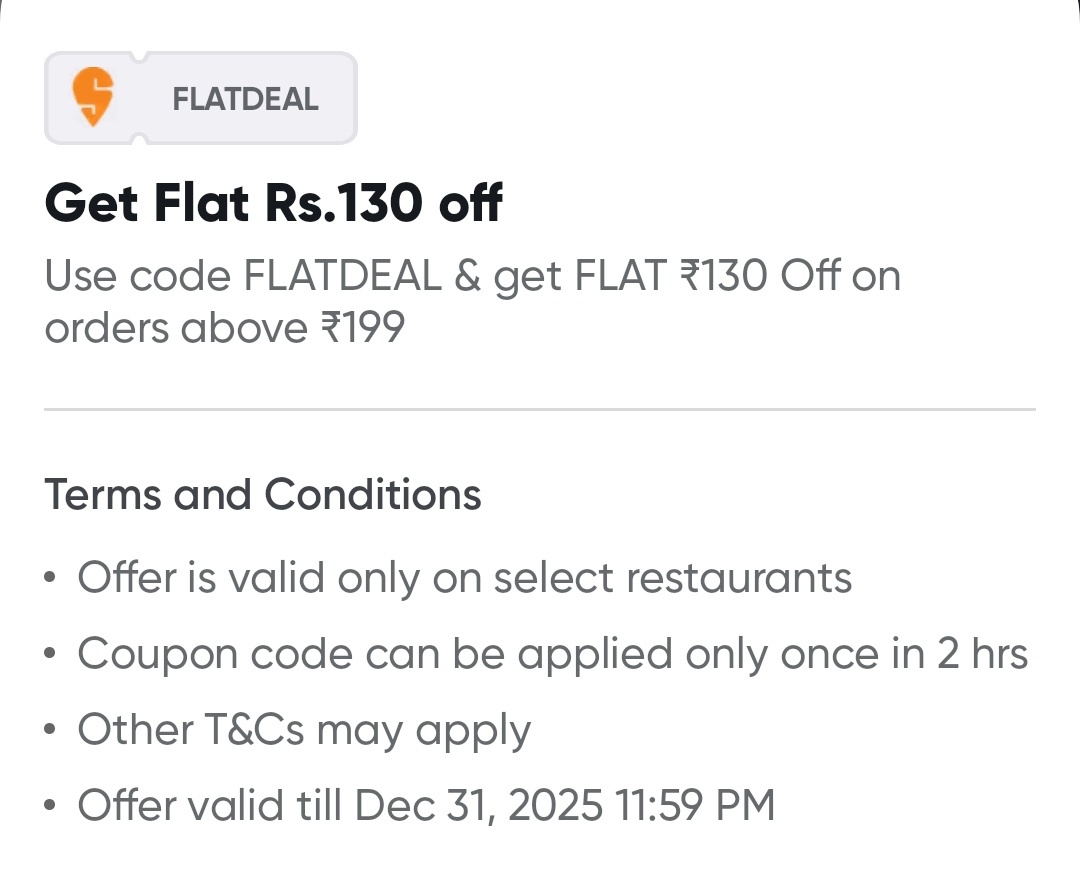Tap the bullet point before Offer is valid

tap(51, 579)
